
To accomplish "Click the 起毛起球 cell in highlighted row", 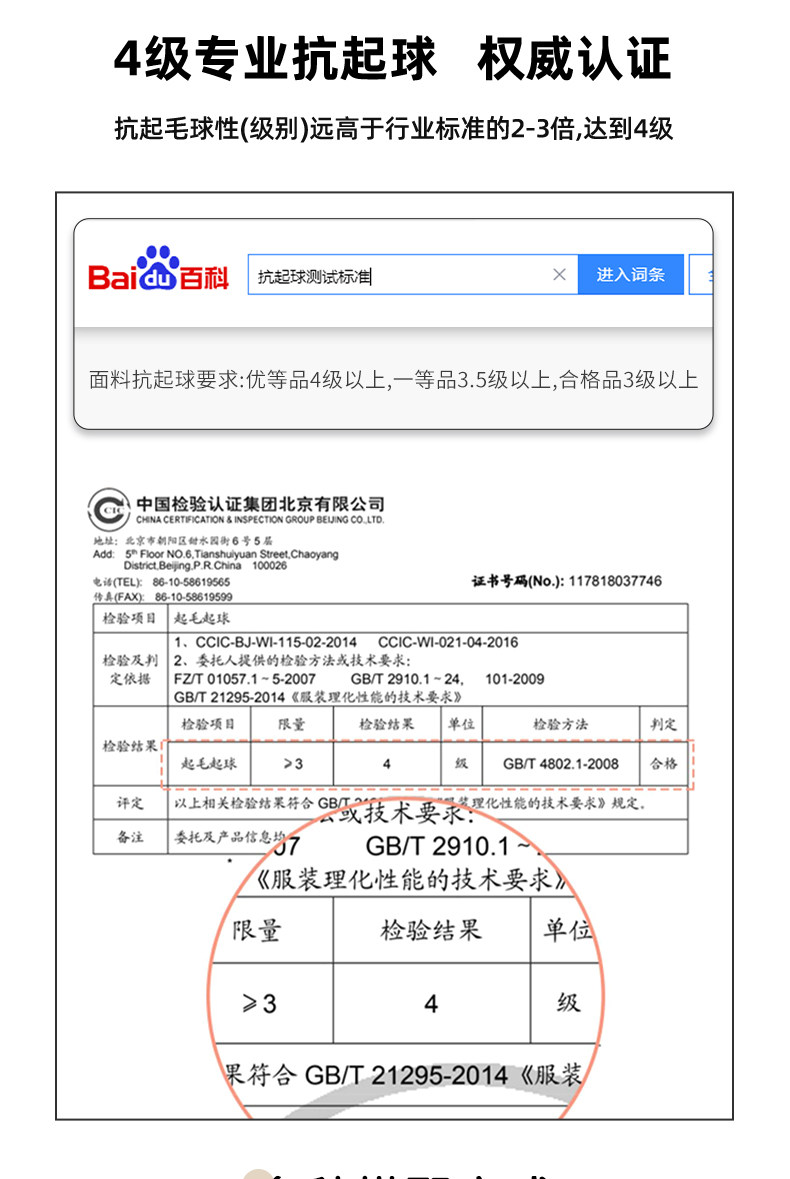I will (x=208, y=764).
